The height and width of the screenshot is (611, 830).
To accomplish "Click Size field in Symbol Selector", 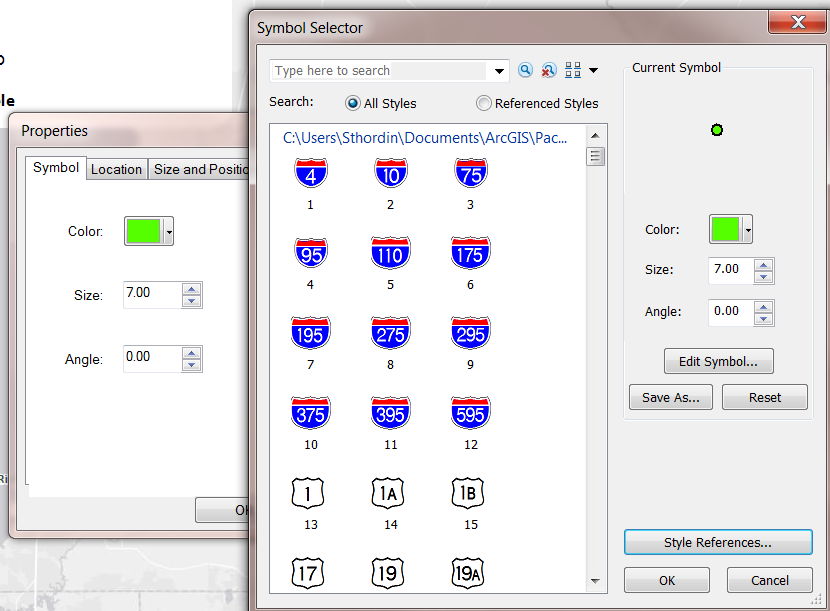I will (x=730, y=269).
